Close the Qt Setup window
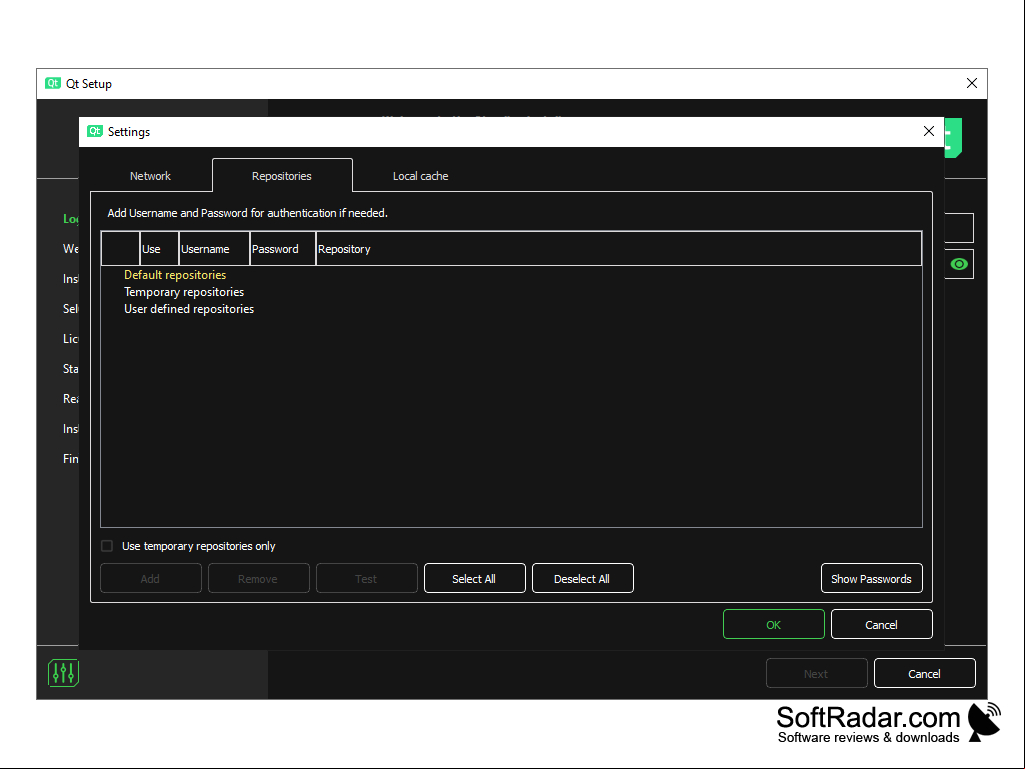Image resolution: width=1025 pixels, height=769 pixels. coord(971,83)
